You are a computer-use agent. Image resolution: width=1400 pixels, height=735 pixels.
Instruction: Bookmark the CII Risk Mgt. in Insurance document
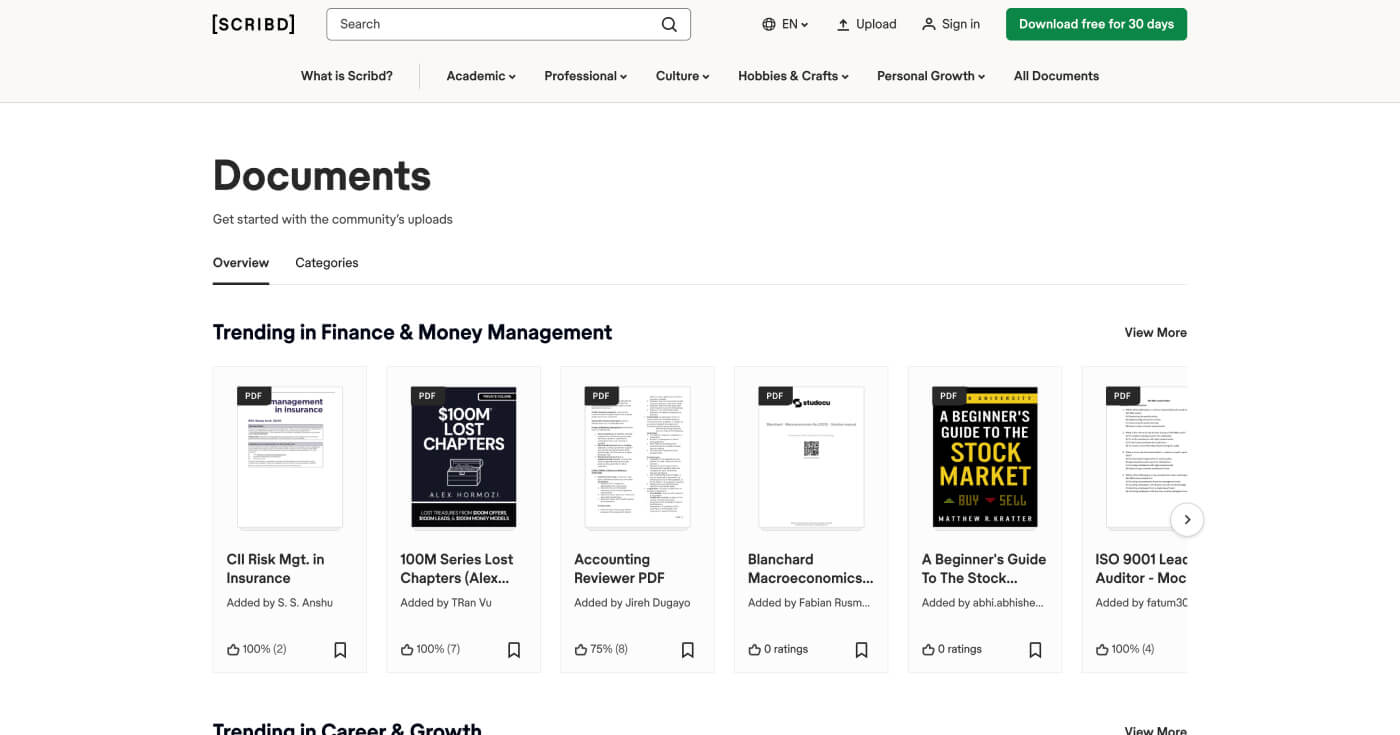tap(339, 649)
